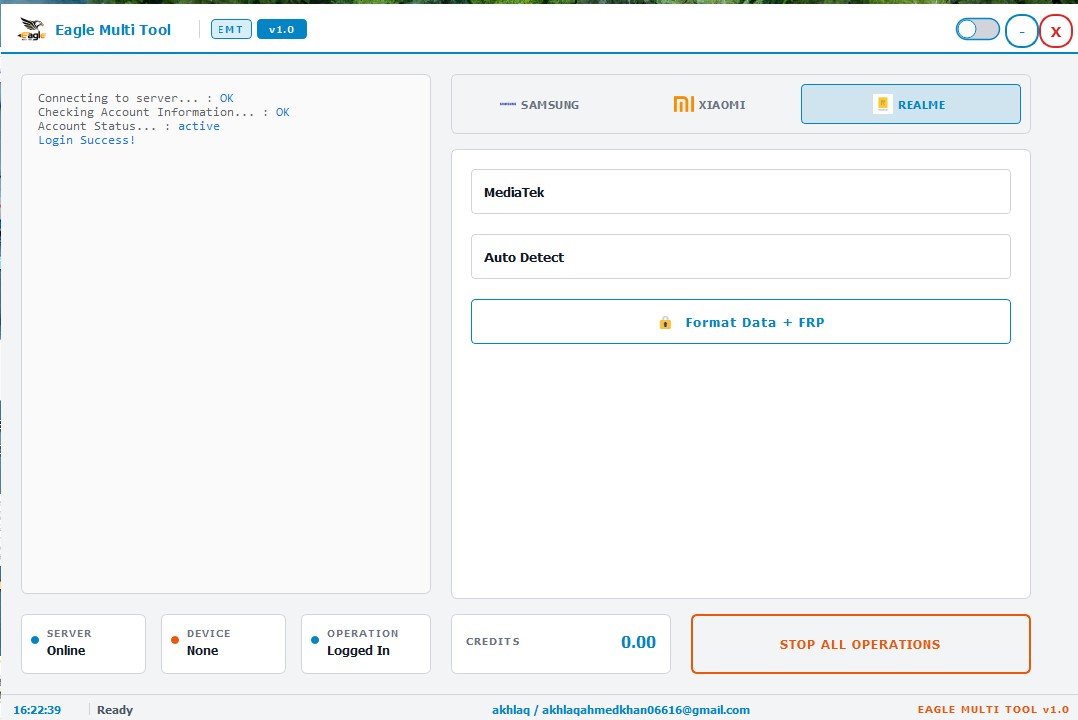The image size is (1078, 720).
Task: Click the Eagle Multi Tool title
Action: pos(113,30)
